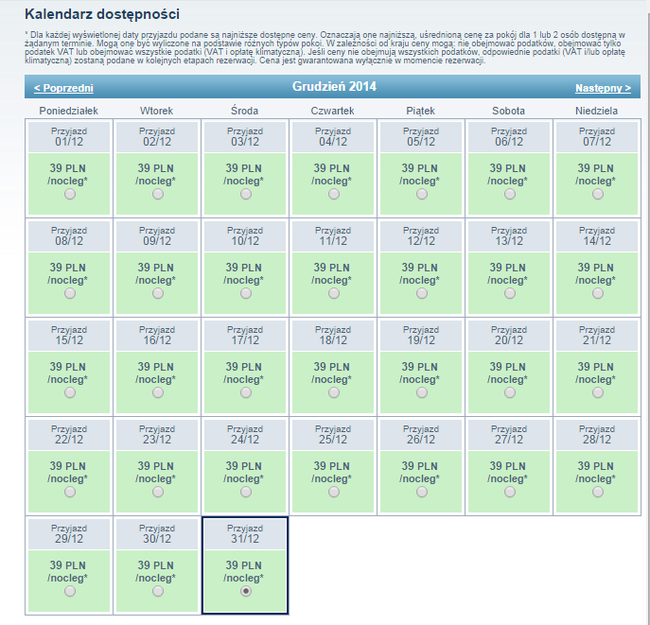
Task: Choose the 16/12 radio button
Action: [x=158, y=392]
